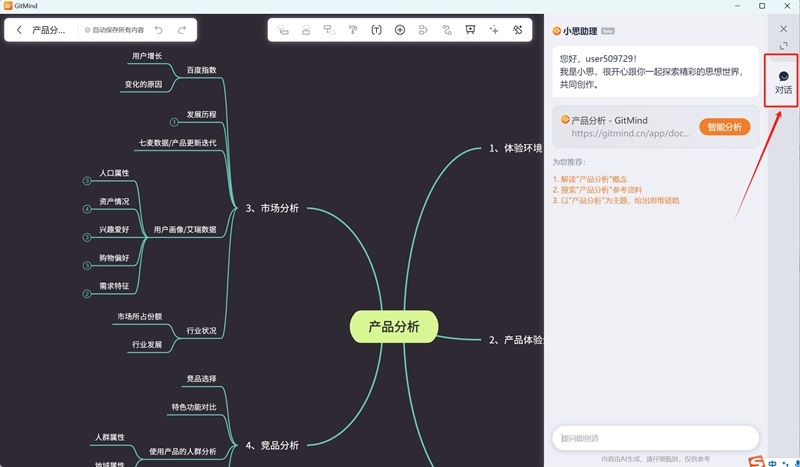Open the 对话 tab in sidebar
Image resolution: width=800 pixels, height=467 pixels.
tap(783, 82)
